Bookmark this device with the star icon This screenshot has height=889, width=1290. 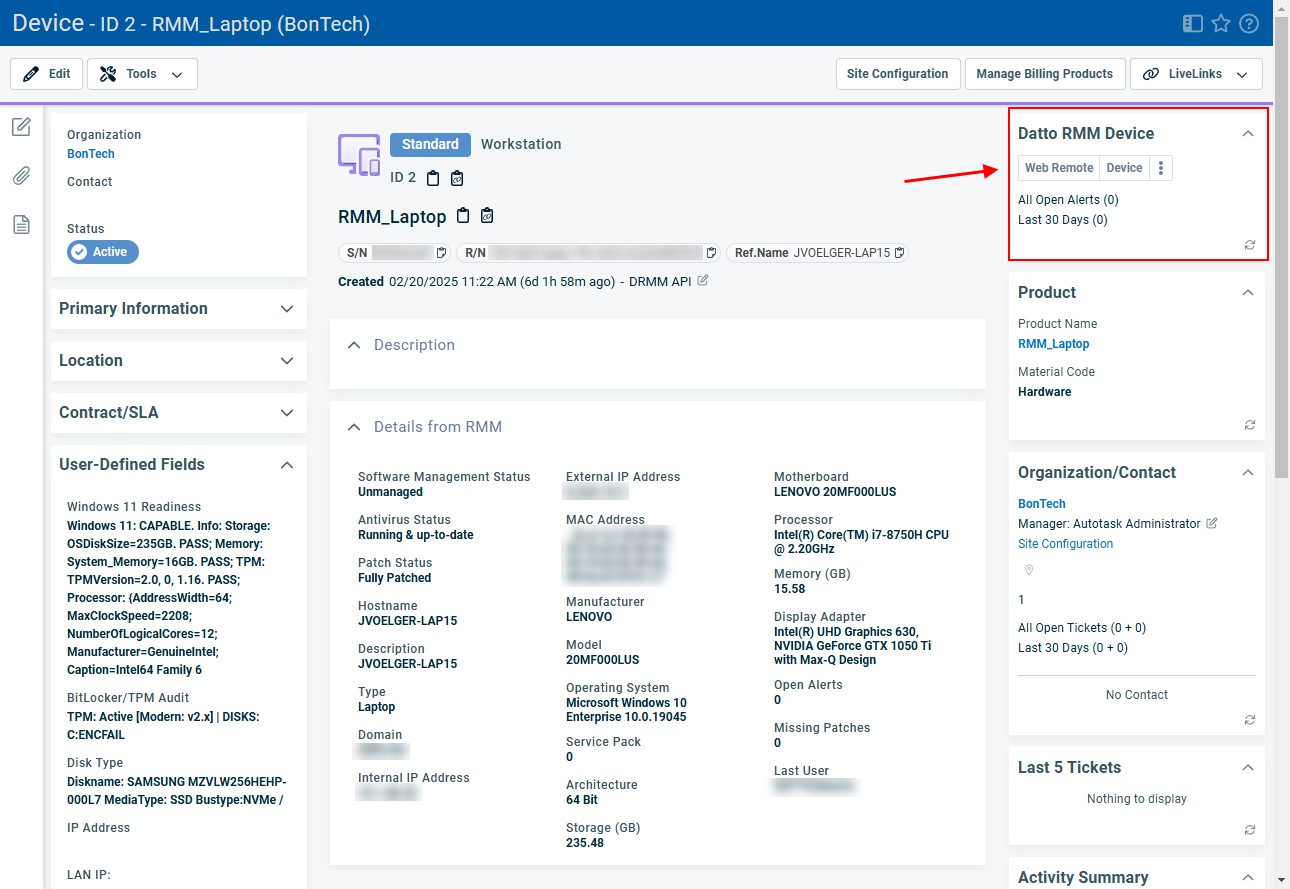click(x=1220, y=23)
